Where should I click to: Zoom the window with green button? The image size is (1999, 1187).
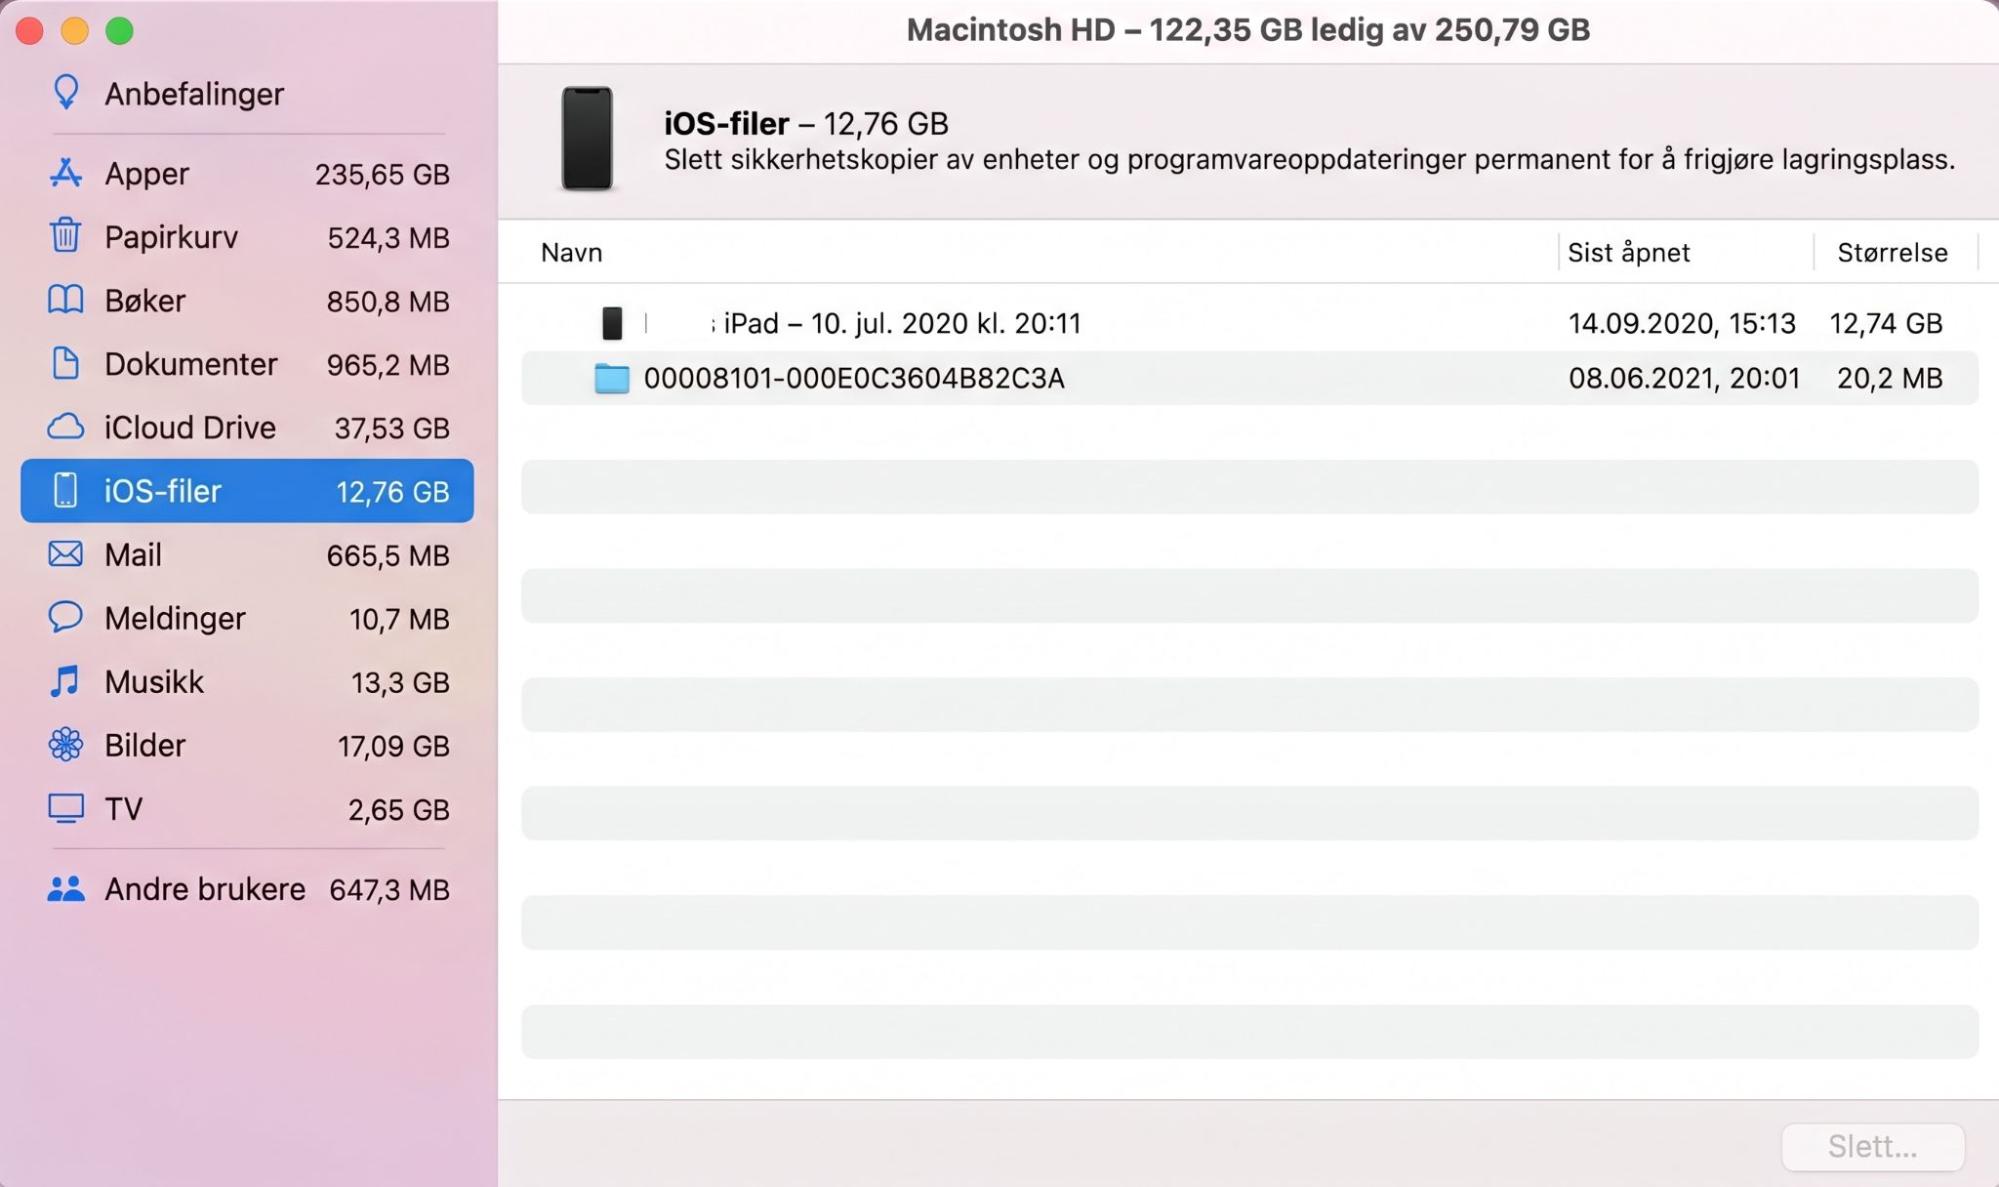pyautogui.click(x=120, y=31)
